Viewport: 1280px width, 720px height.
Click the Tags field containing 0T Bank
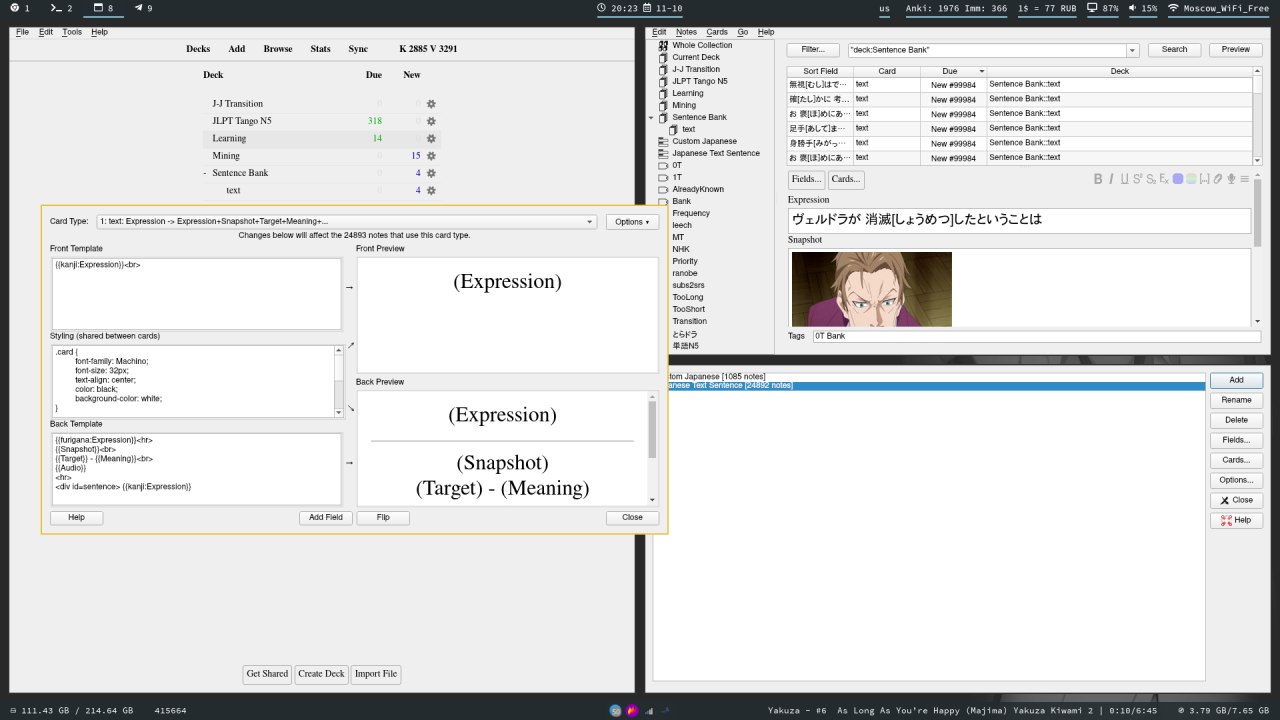coord(1036,337)
